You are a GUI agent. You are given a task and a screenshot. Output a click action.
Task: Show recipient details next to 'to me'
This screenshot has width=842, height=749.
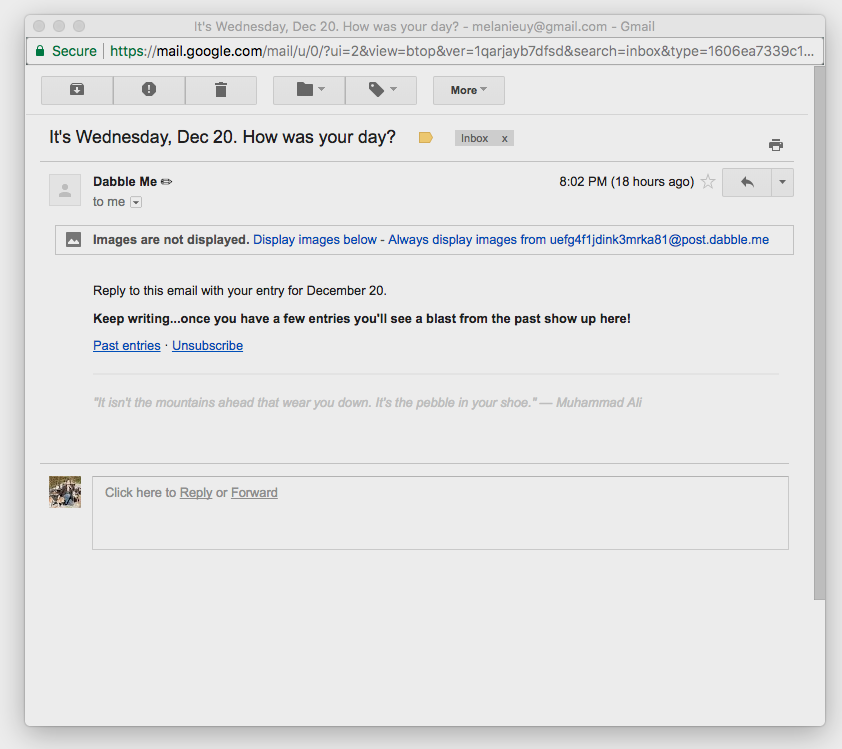(x=136, y=202)
